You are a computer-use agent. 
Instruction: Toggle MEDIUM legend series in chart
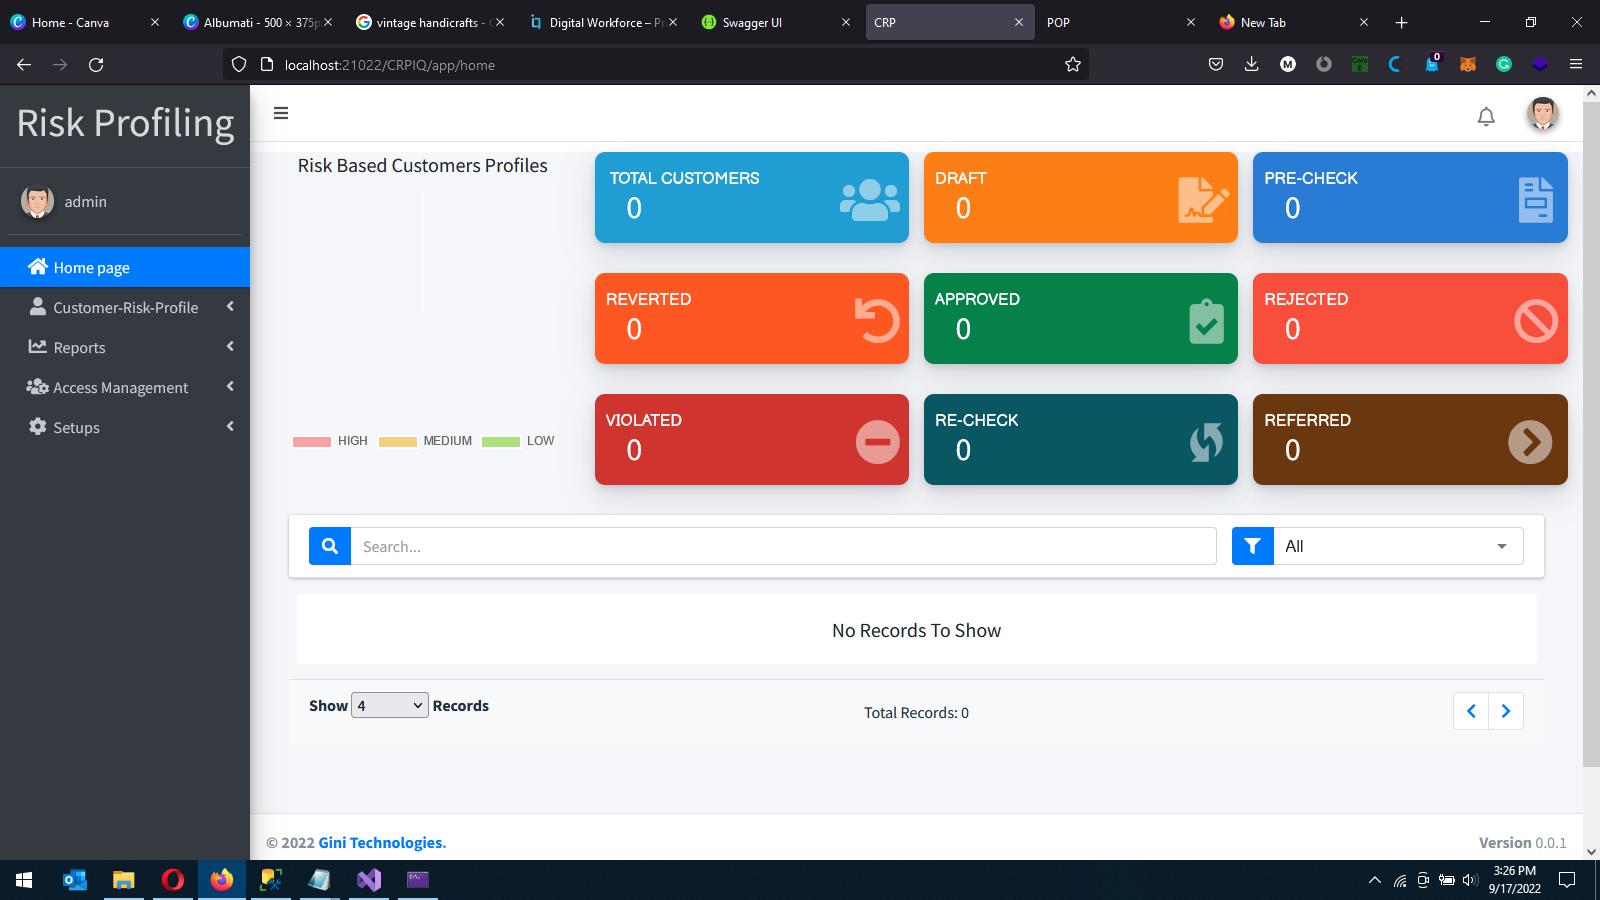click(425, 441)
